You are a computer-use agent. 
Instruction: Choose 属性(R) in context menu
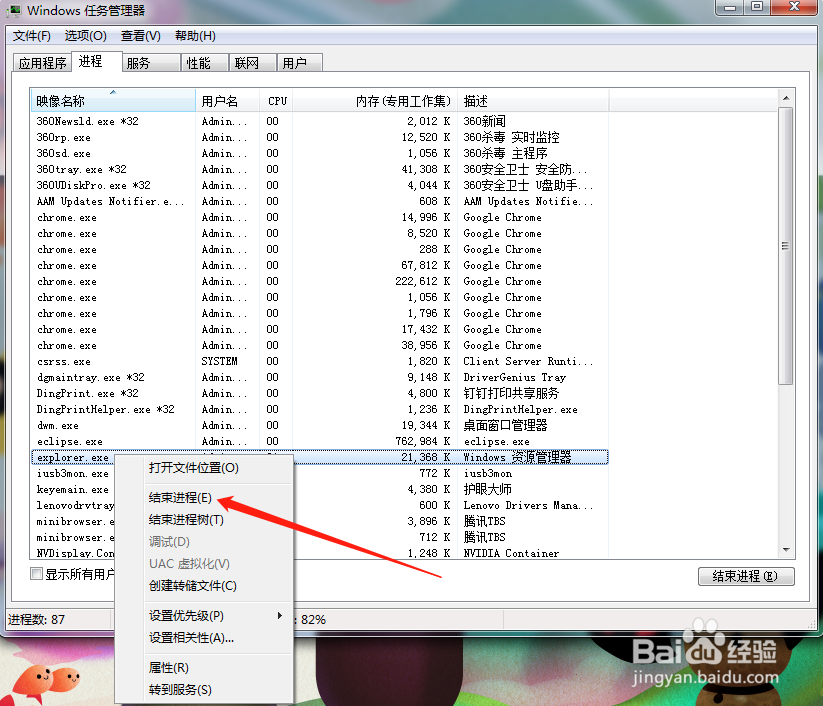(x=204, y=668)
